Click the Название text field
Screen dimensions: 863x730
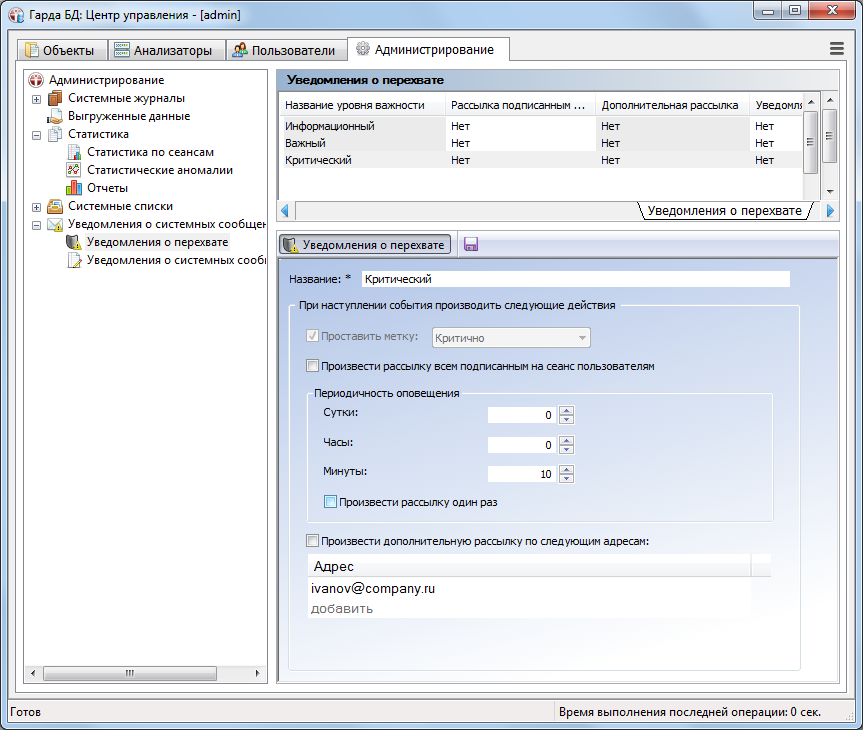coord(576,279)
